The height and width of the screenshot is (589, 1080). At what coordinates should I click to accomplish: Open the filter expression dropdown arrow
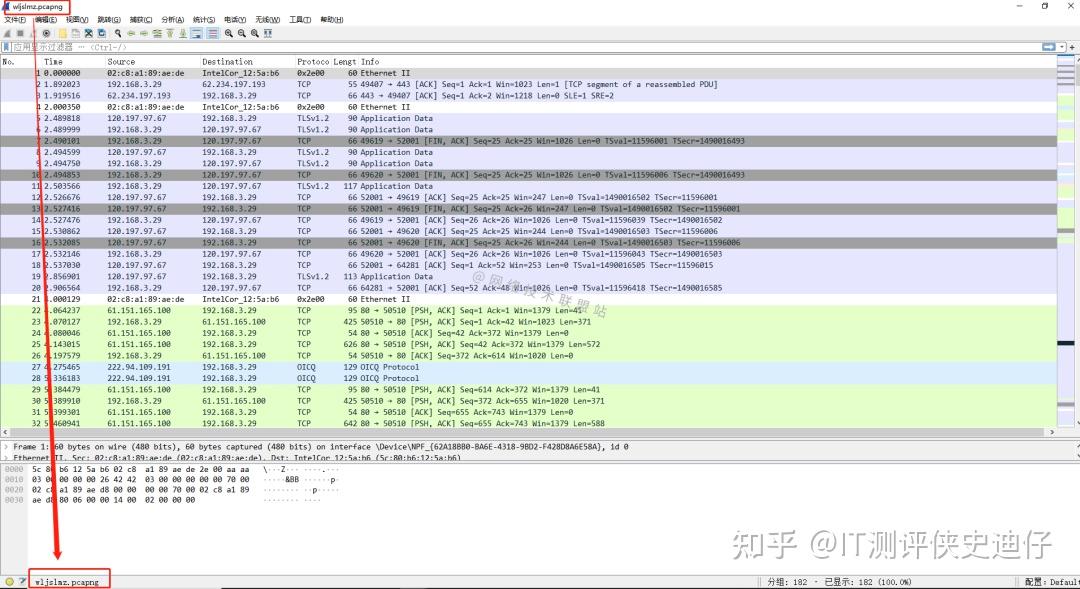1061,47
